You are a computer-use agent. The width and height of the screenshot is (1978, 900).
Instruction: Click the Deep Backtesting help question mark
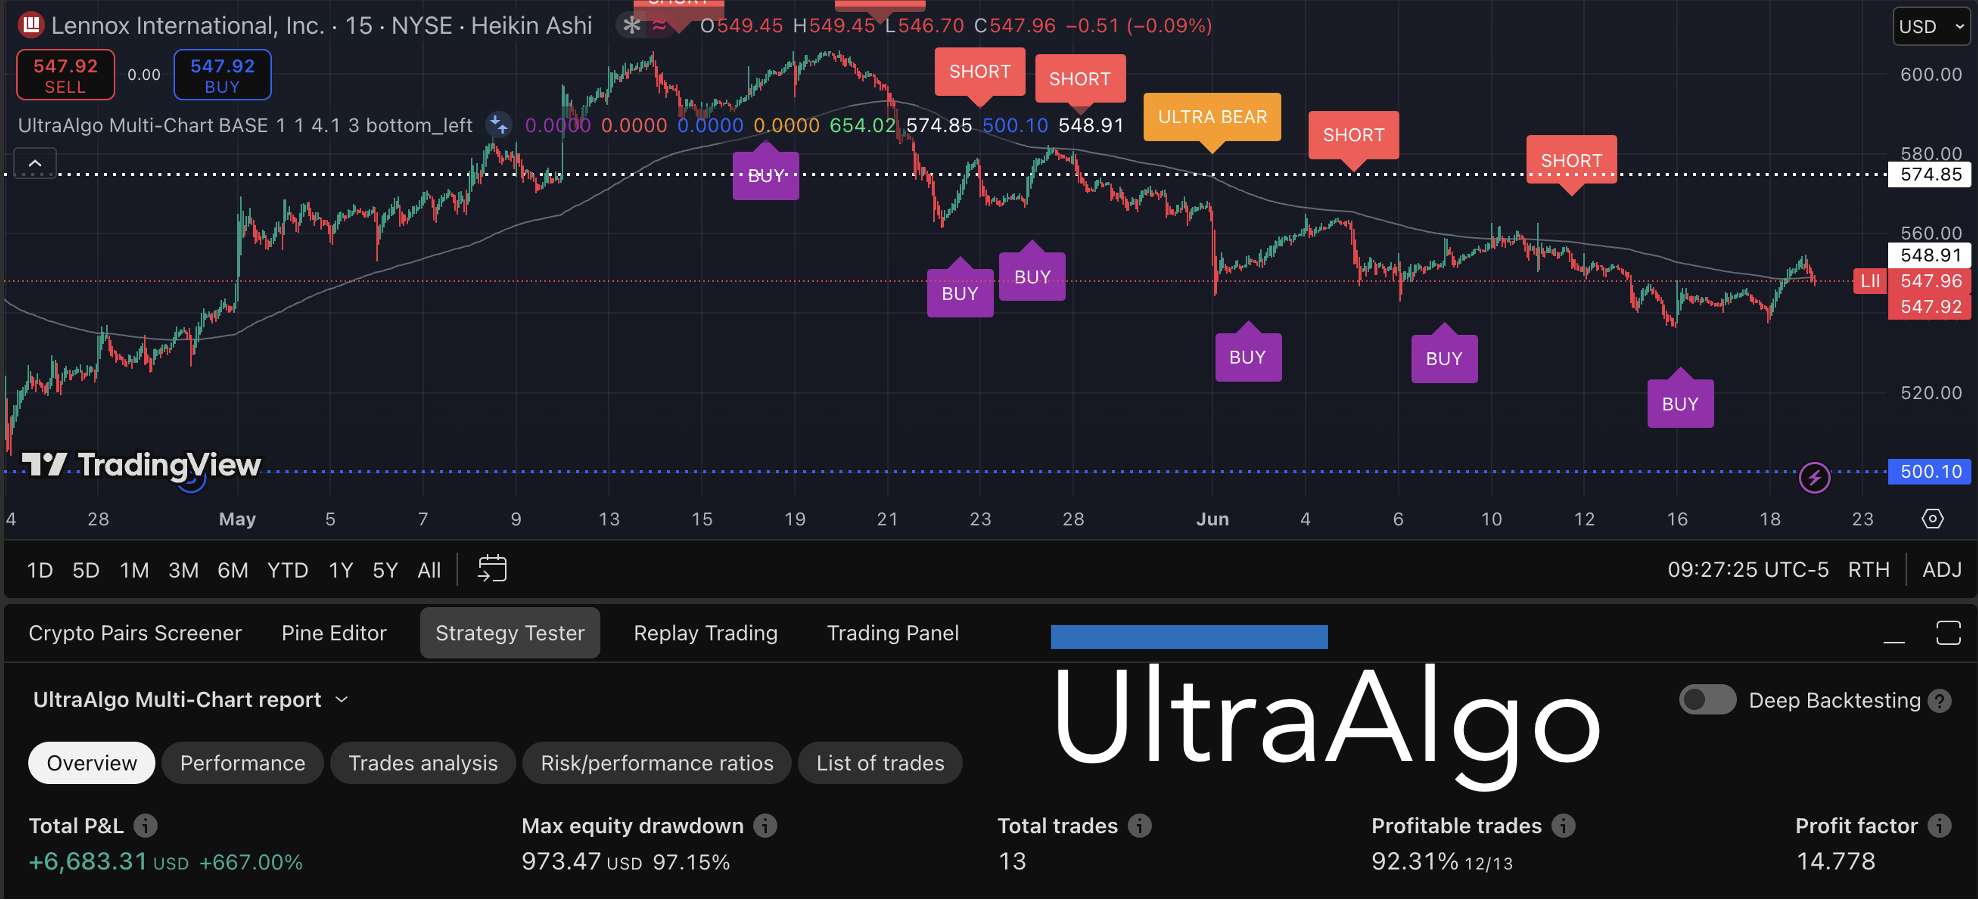pyautogui.click(x=1940, y=701)
